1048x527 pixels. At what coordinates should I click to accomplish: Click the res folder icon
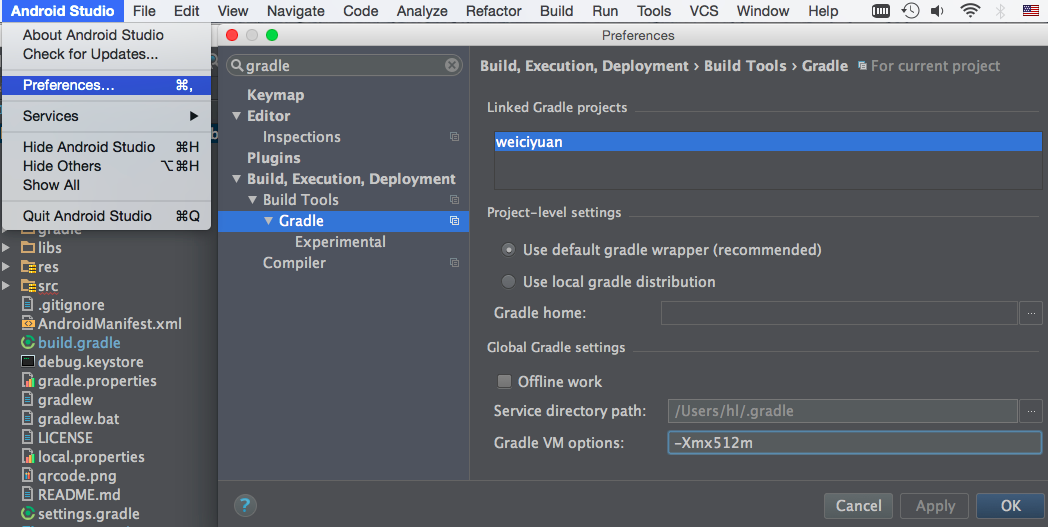coord(28,267)
